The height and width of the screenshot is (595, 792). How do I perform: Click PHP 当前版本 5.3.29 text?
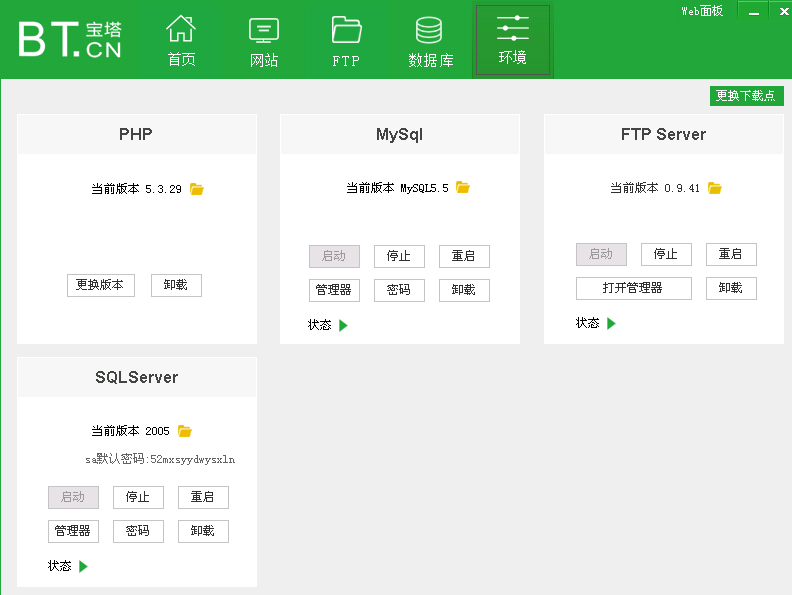(136, 189)
